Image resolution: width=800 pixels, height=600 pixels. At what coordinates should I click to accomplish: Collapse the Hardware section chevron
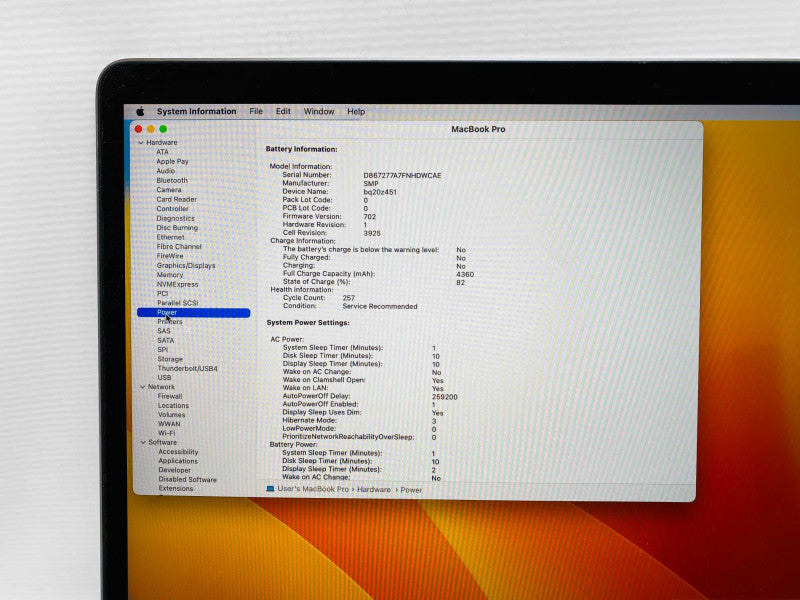[141, 143]
